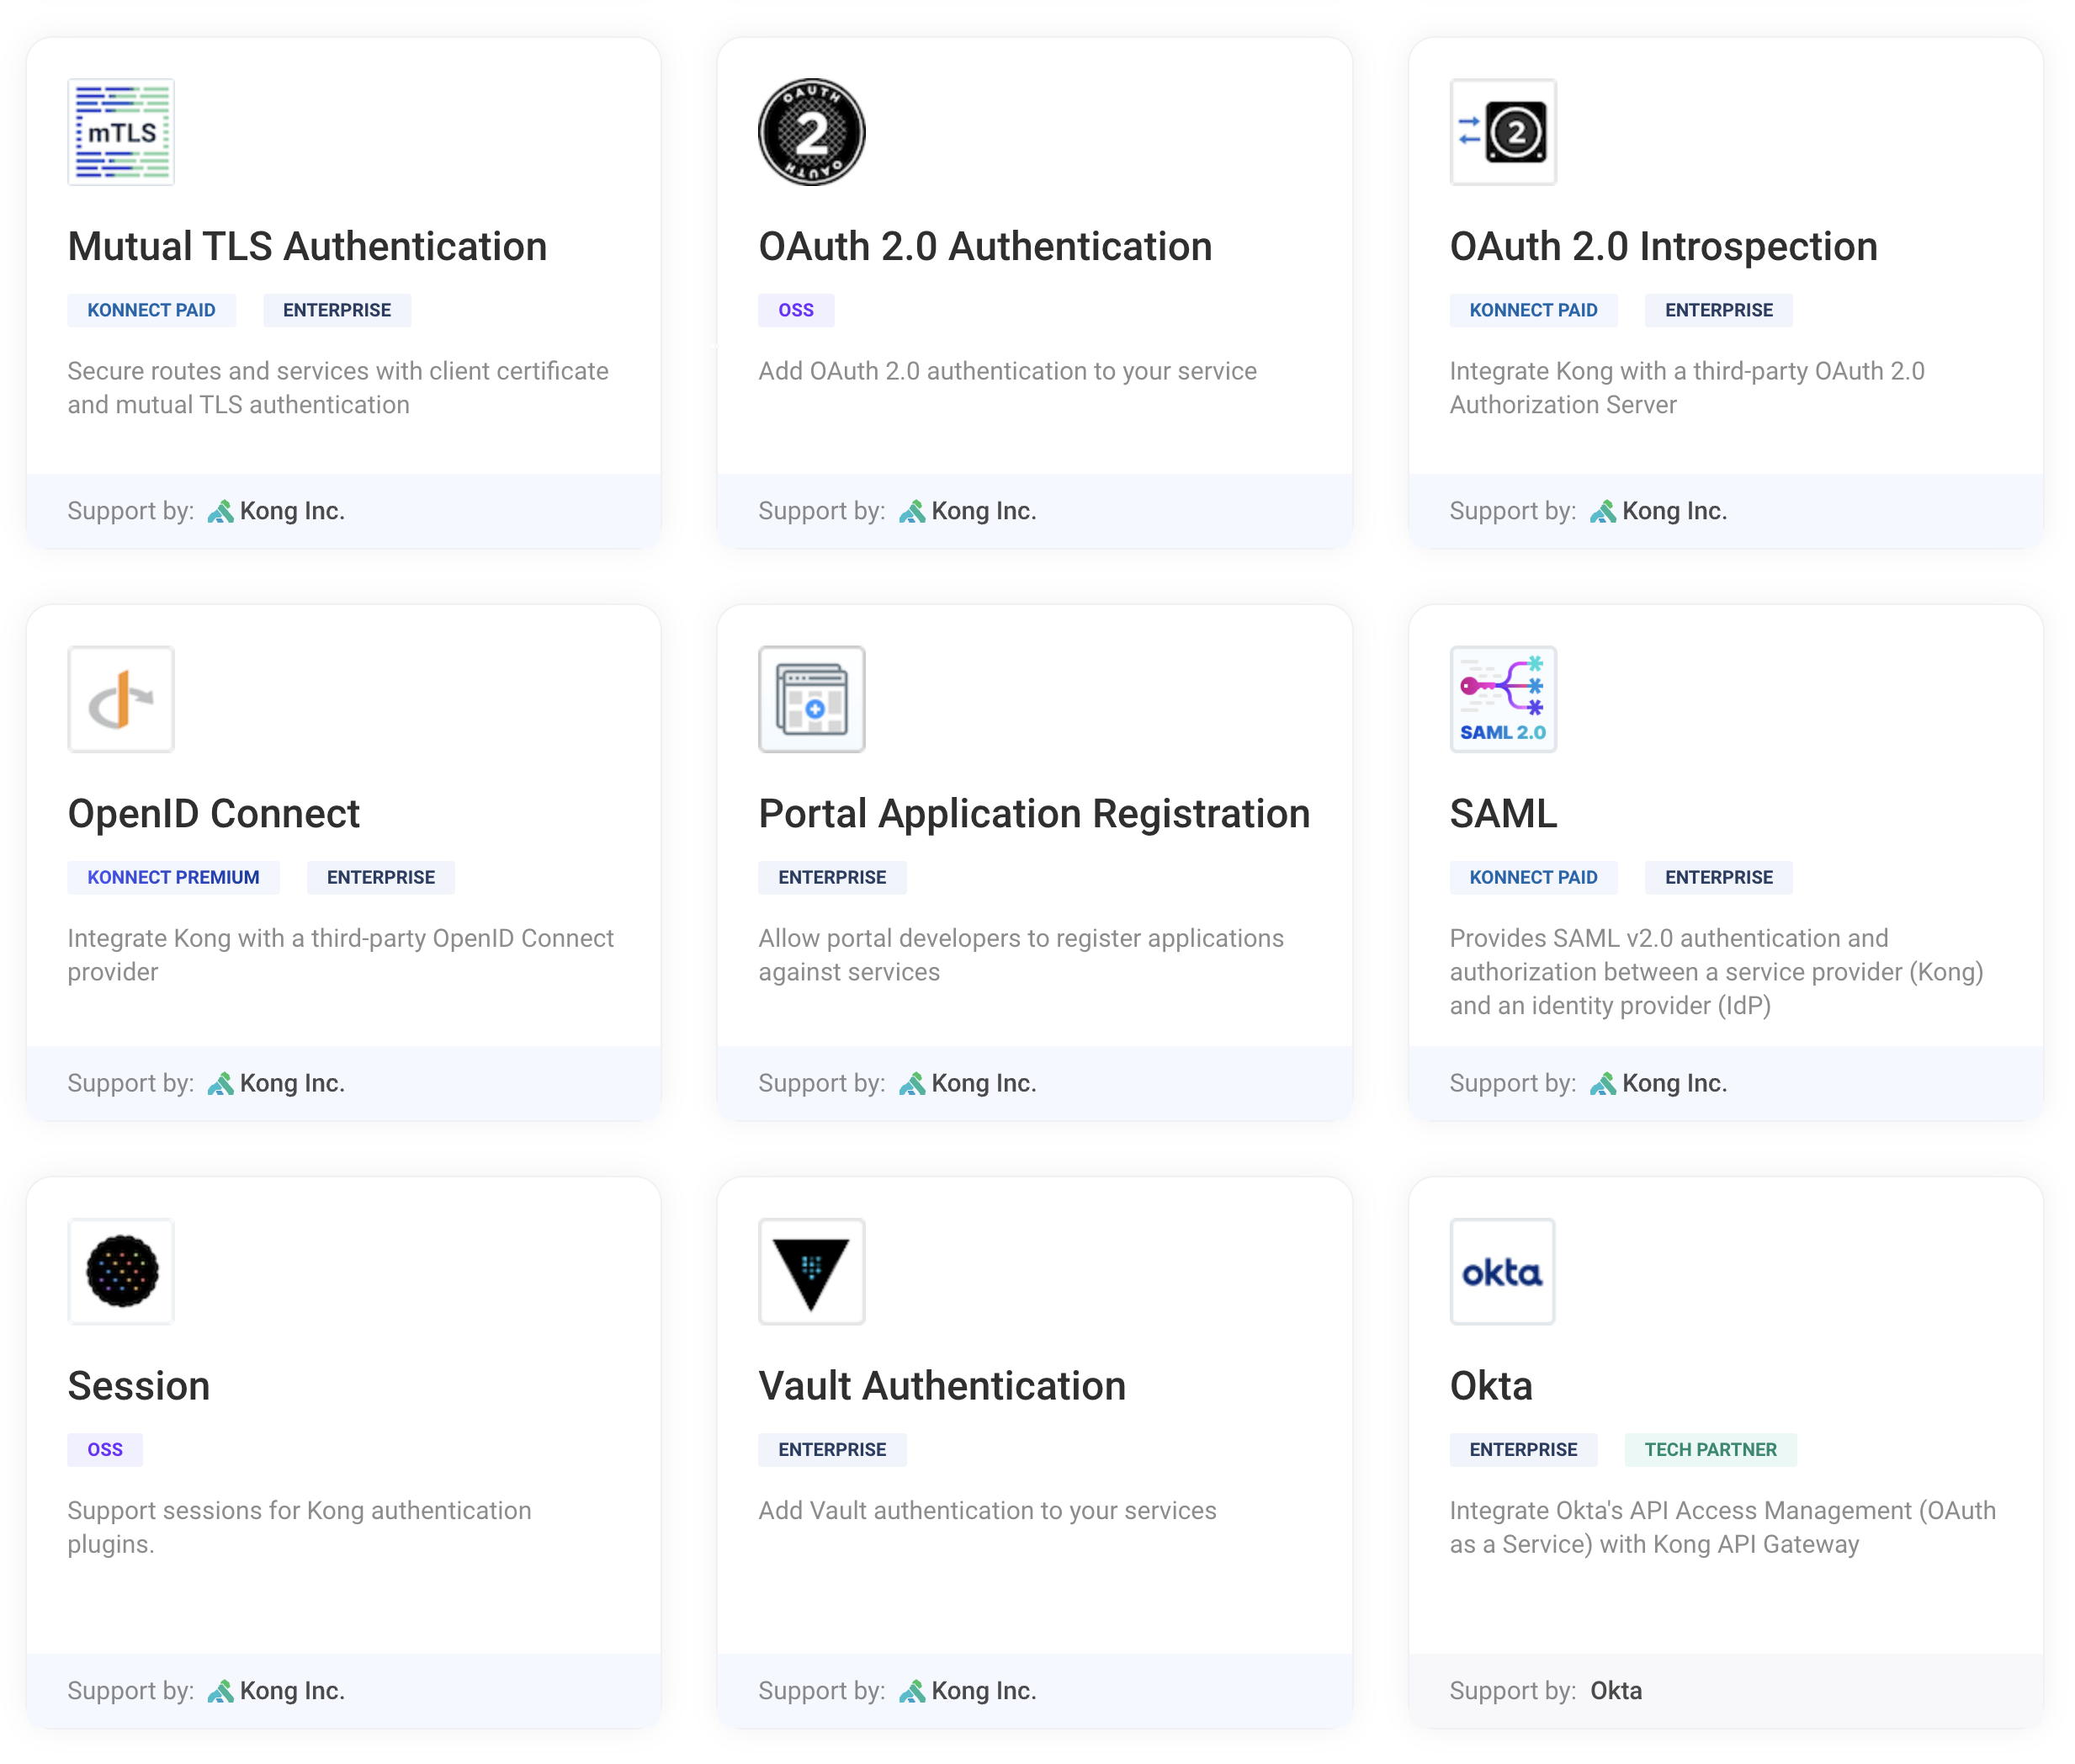This screenshot has width=2075, height=1764.
Task: Click the OAuth 2.0 Authentication round logo
Action: pyautogui.click(x=811, y=132)
